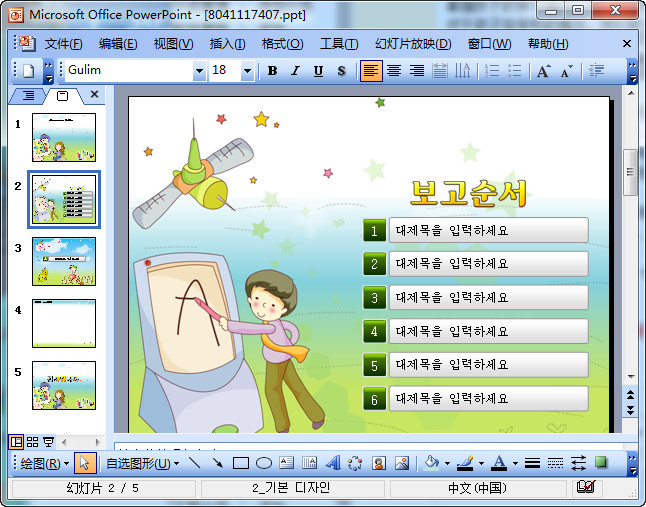Screen dimensions: 646x507
Task: Align text left
Action: pyautogui.click(x=371, y=71)
